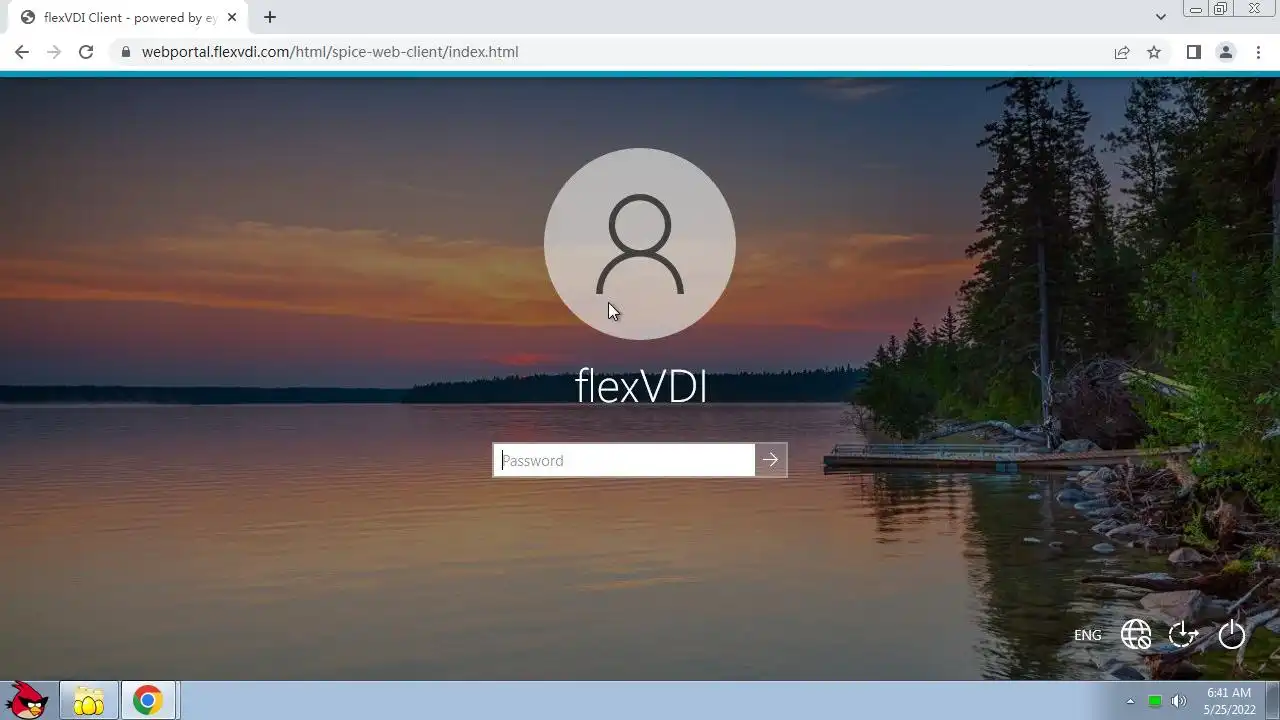Open the volume speaker tray icon

[1179, 701]
